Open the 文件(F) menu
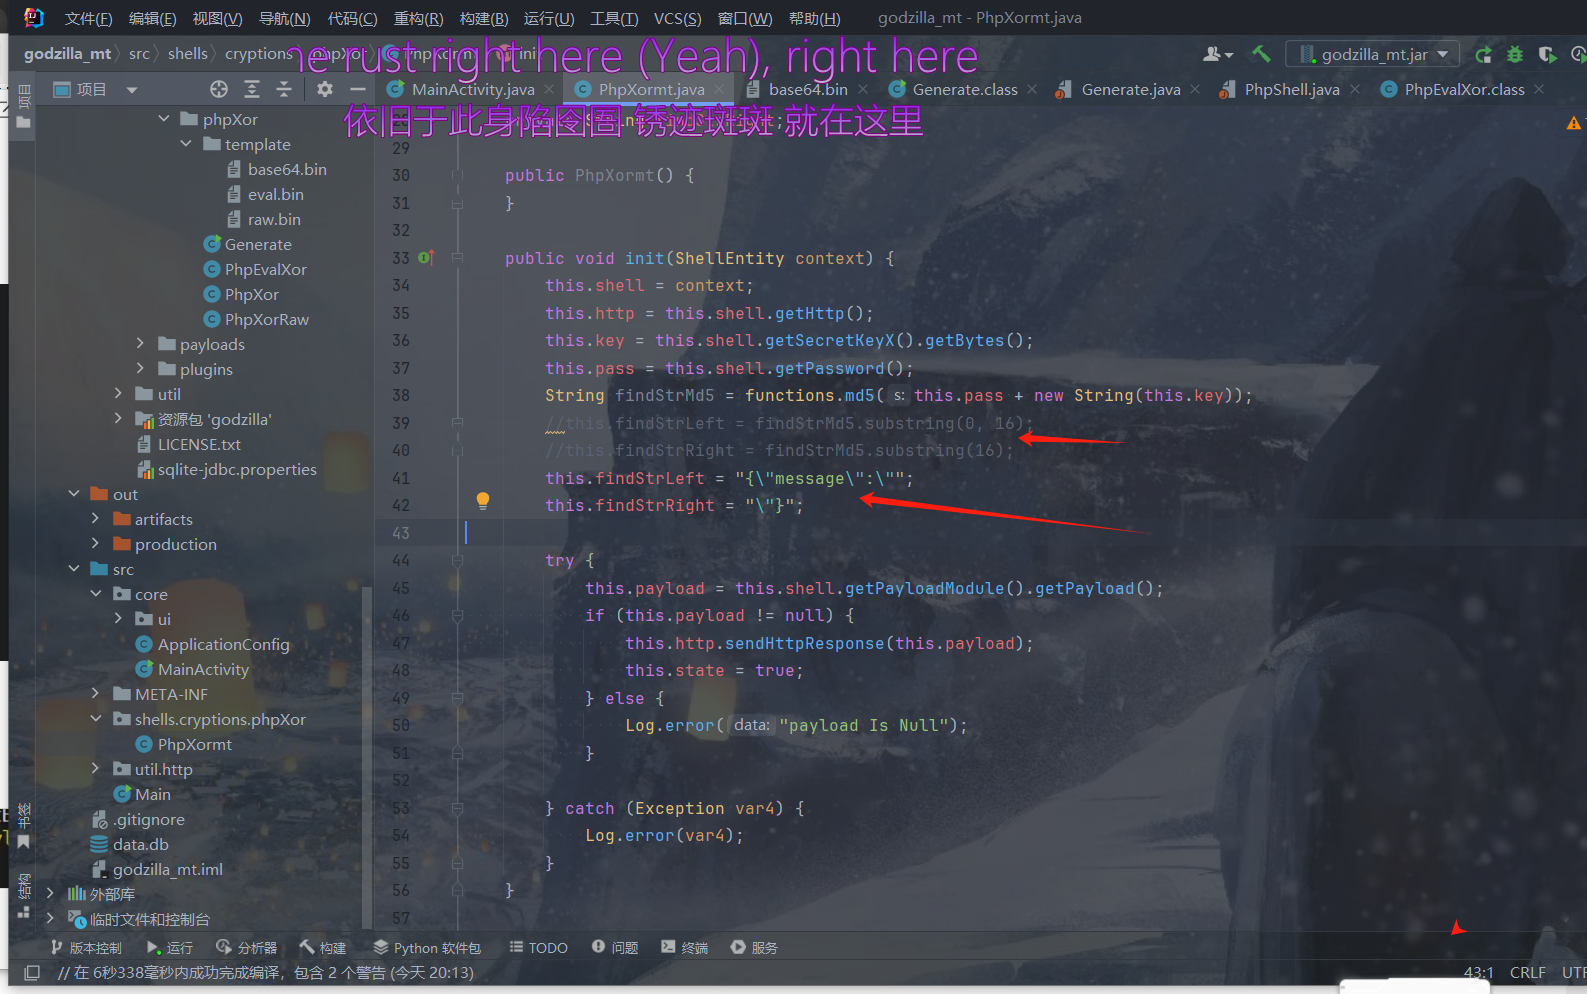The height and width of the screenshot is (994, 1587). (x=88, y=18)
